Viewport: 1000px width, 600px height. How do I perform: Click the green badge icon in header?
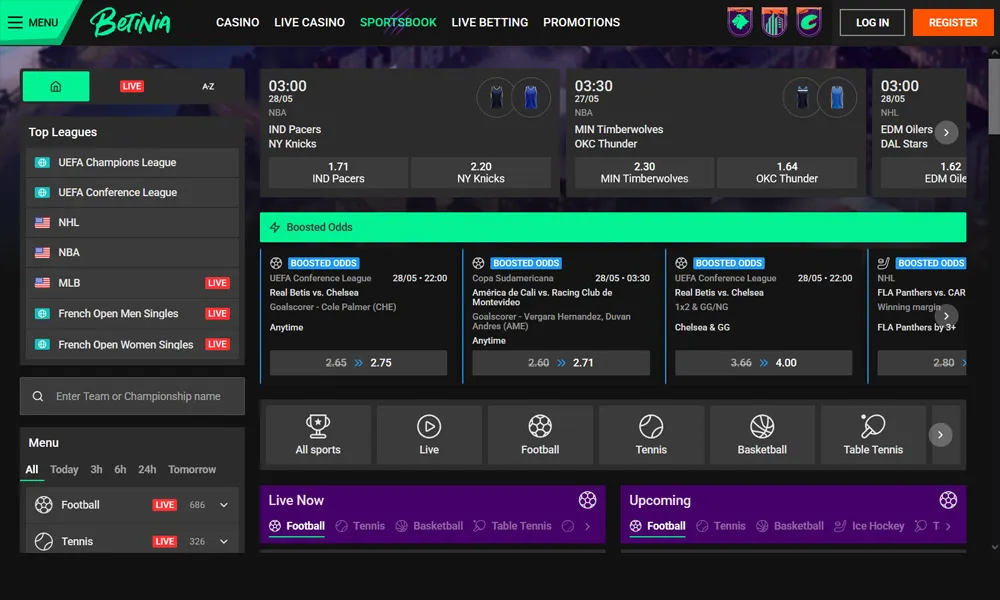click(x=740, y=22)
